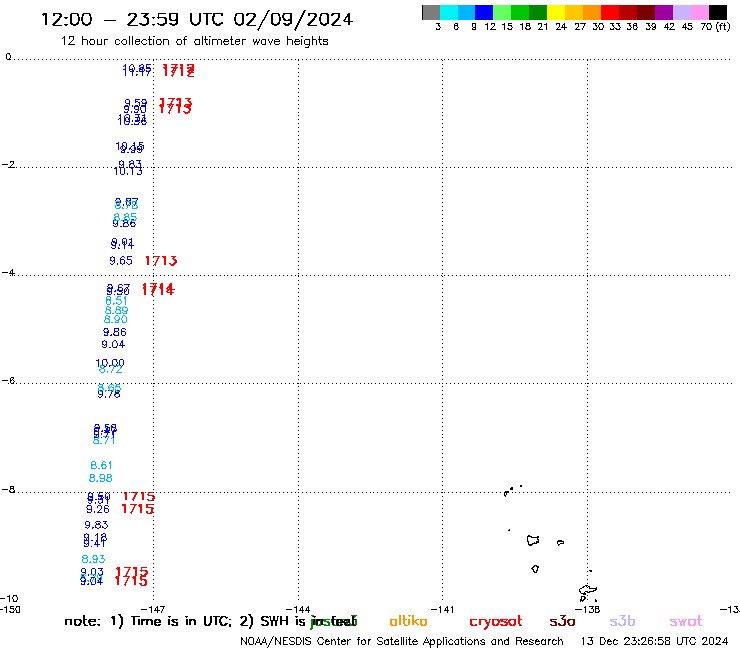
Task: Click the 'cryosat' satellite label
Action: [496, 622]
